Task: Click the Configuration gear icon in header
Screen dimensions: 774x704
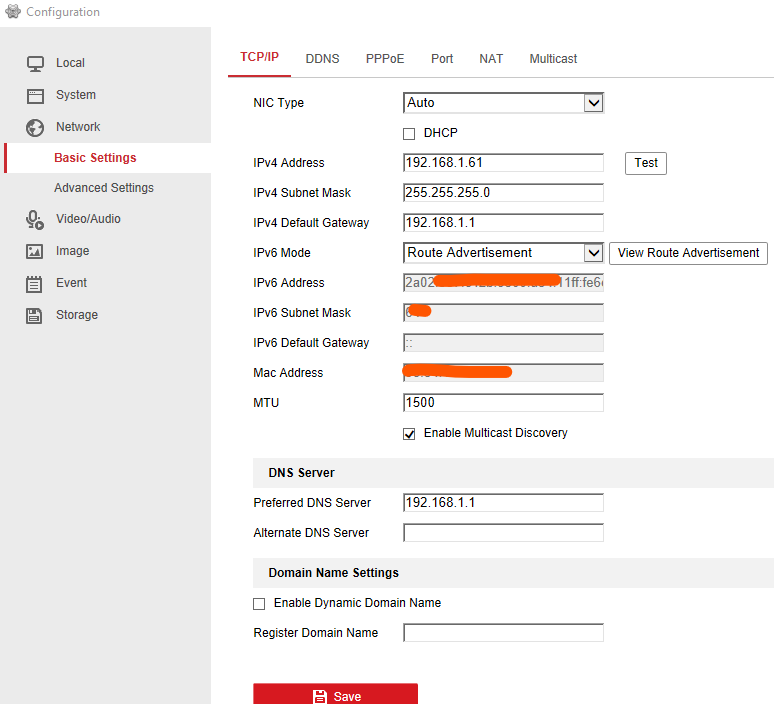Action: click(13, 12)
